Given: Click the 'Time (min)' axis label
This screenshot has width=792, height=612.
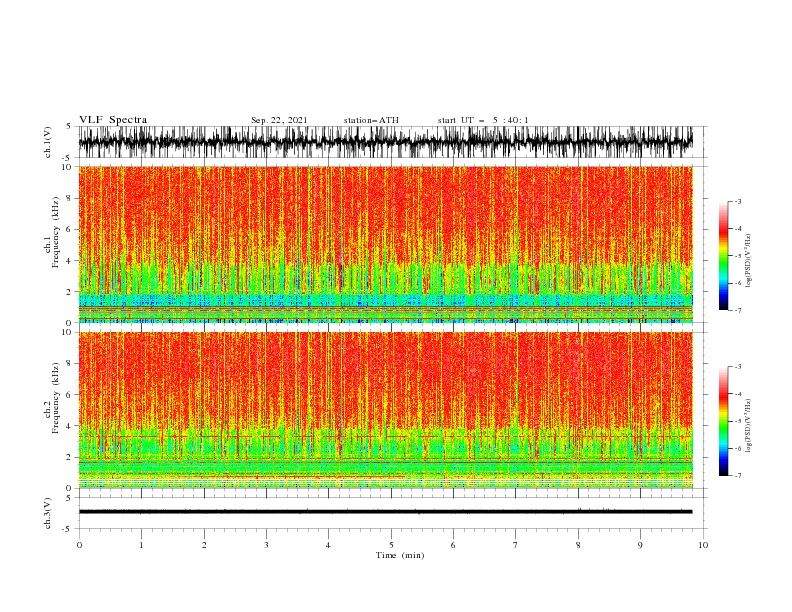Looking at the screenshot, I should 400,555.
